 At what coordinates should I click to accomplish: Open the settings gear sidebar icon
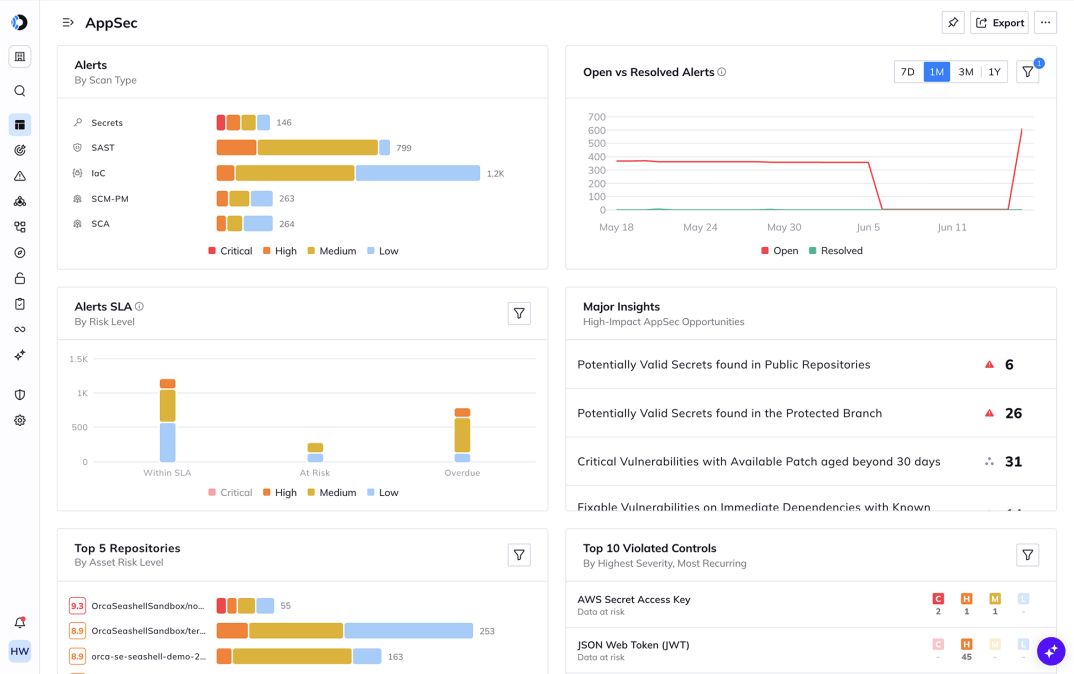pos(20,421)
